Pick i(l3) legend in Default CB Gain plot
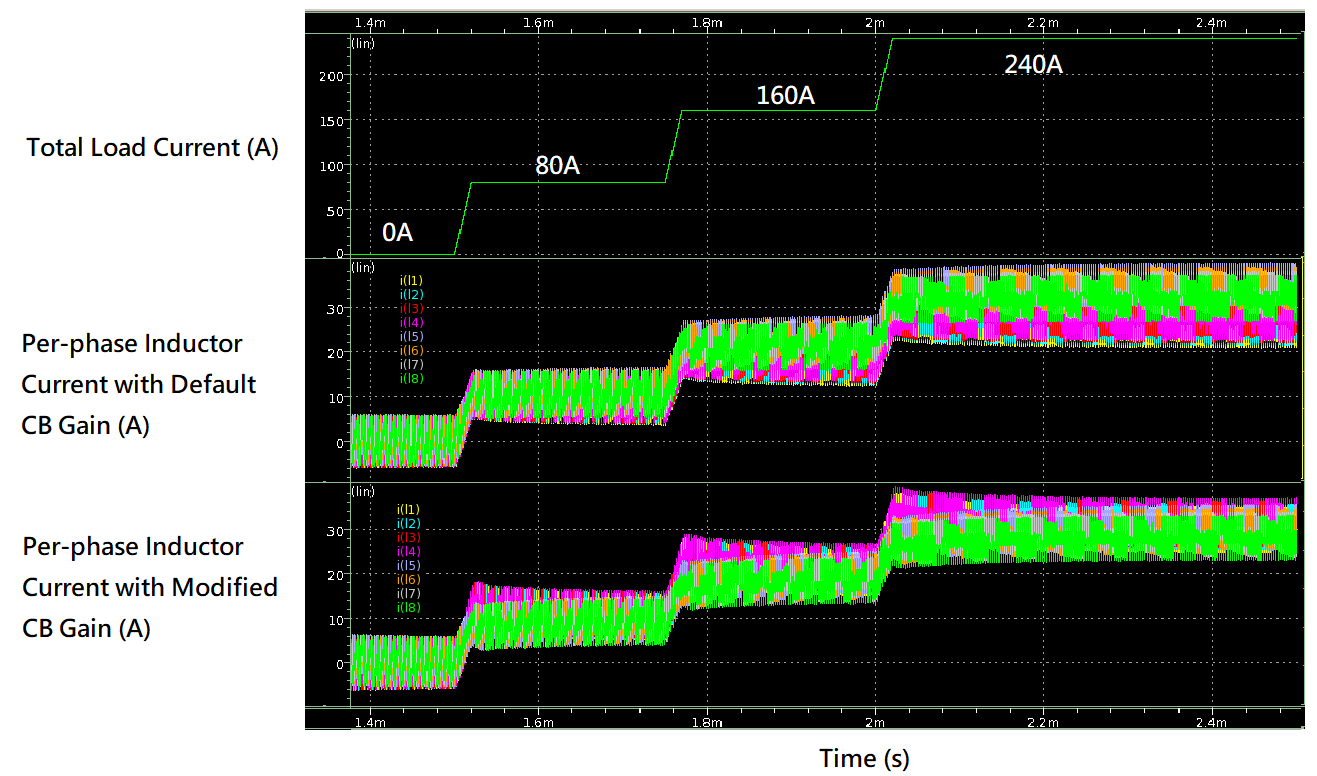This screenshot has width=1317, height=776. click(411, 309)
